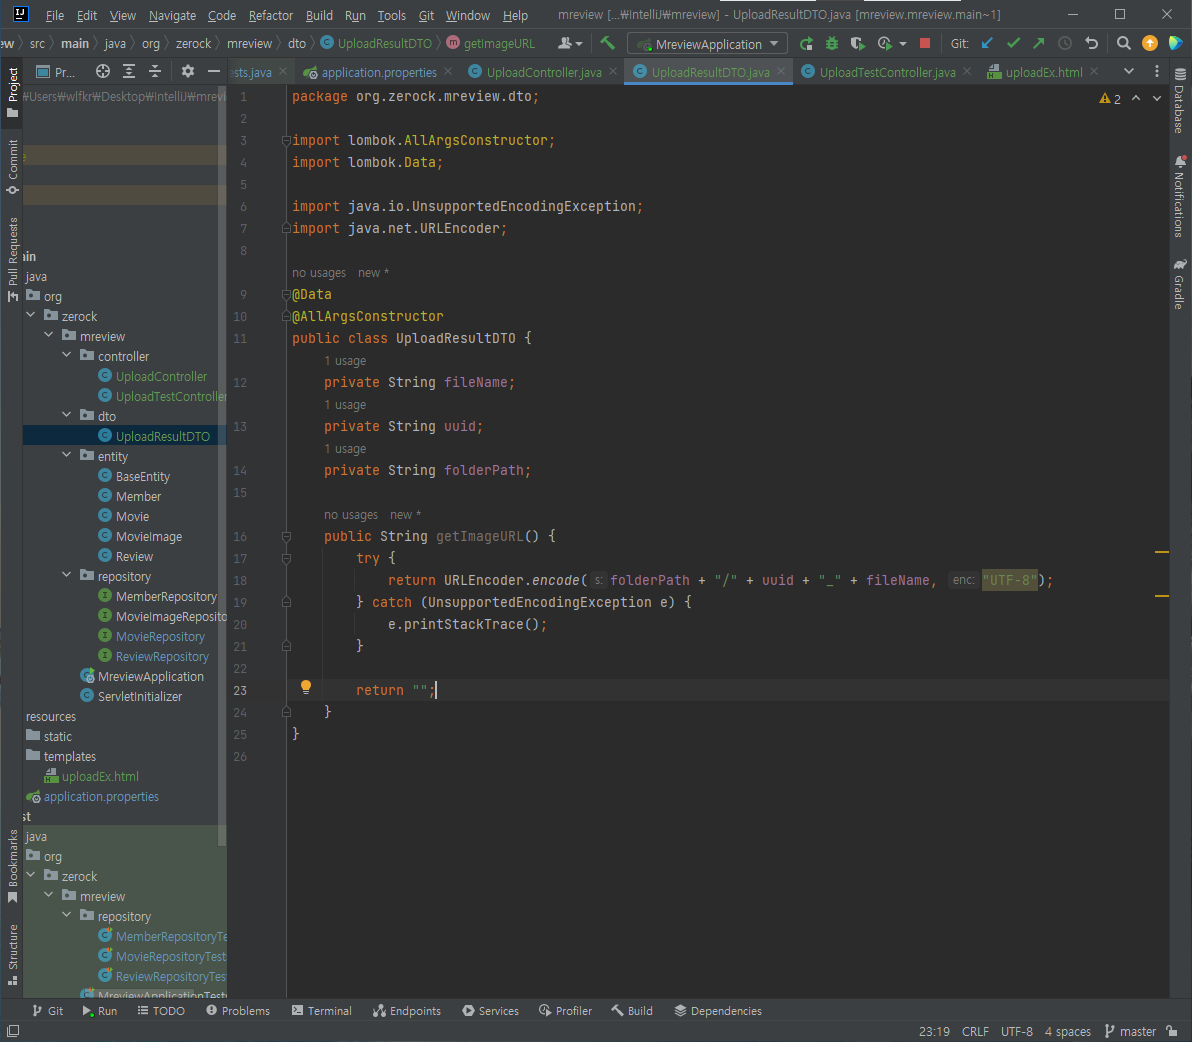The width and height of the screenshot is (1192, 1042).
Task: Update project with Git blue arrow
Action: (988, 43)
